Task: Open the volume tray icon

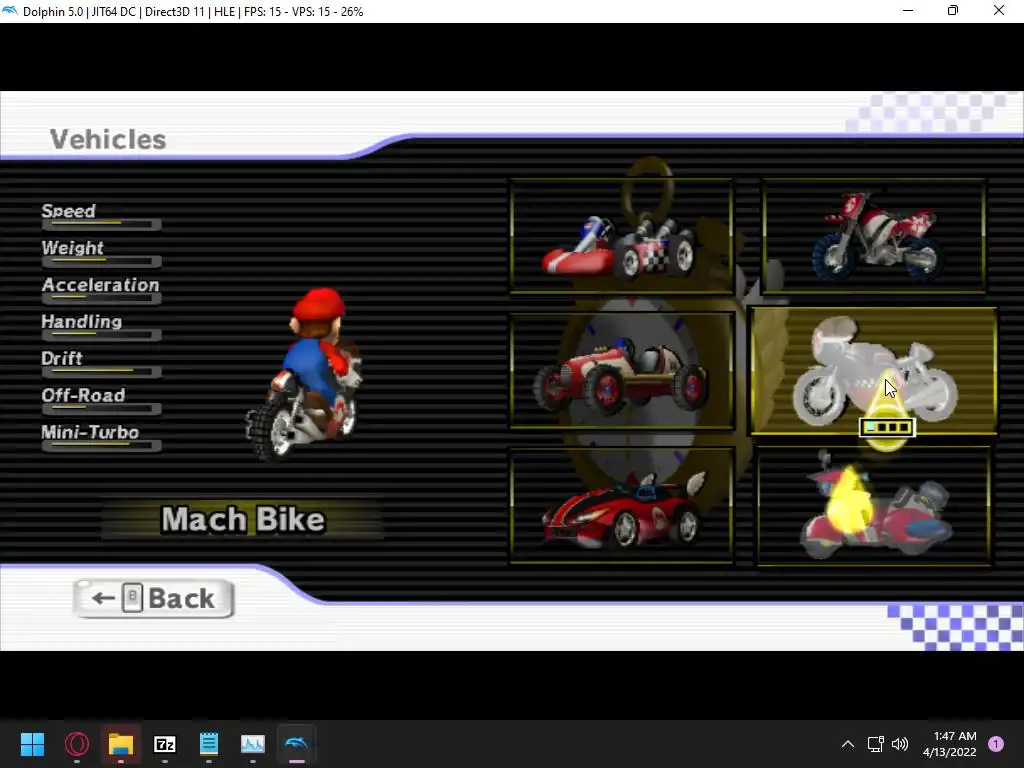Action: [x=900, y=744]
